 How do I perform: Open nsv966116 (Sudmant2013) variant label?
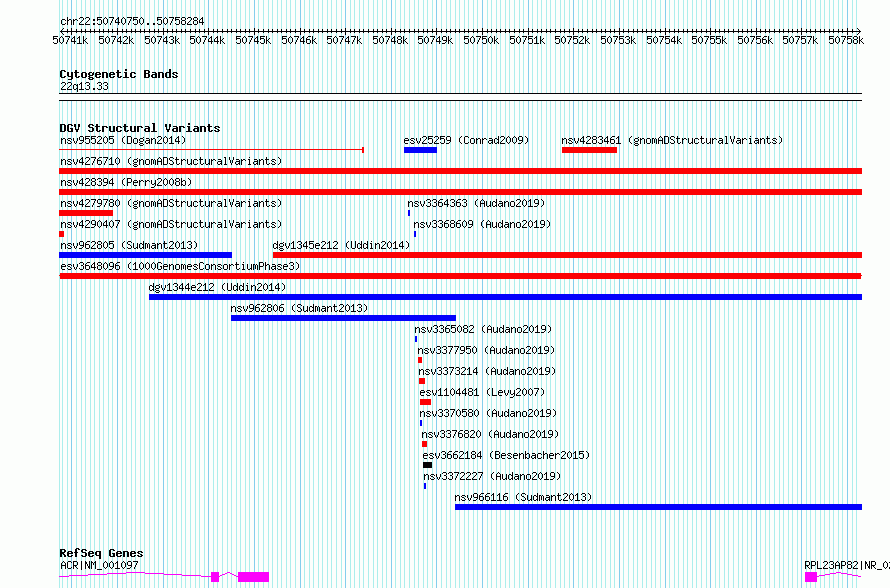coord(523,497)
